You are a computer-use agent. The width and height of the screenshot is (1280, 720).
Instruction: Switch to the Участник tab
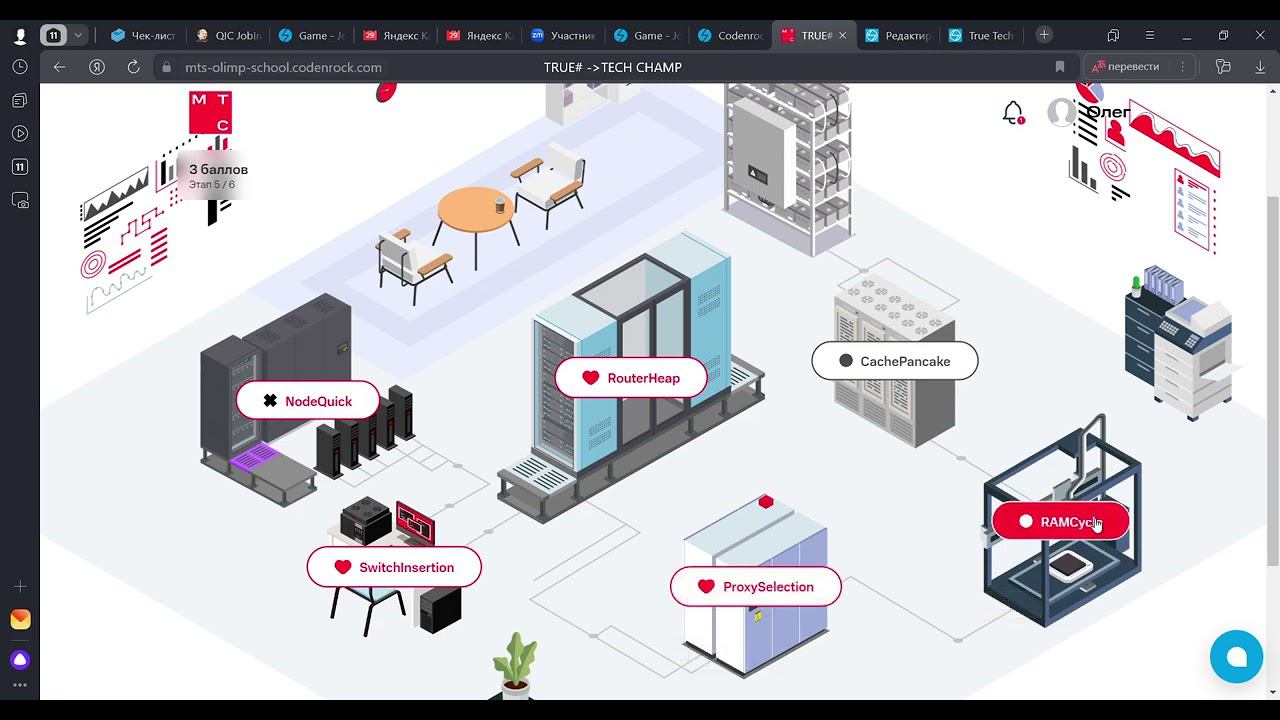pyautogui.click(x=563, y=35)
